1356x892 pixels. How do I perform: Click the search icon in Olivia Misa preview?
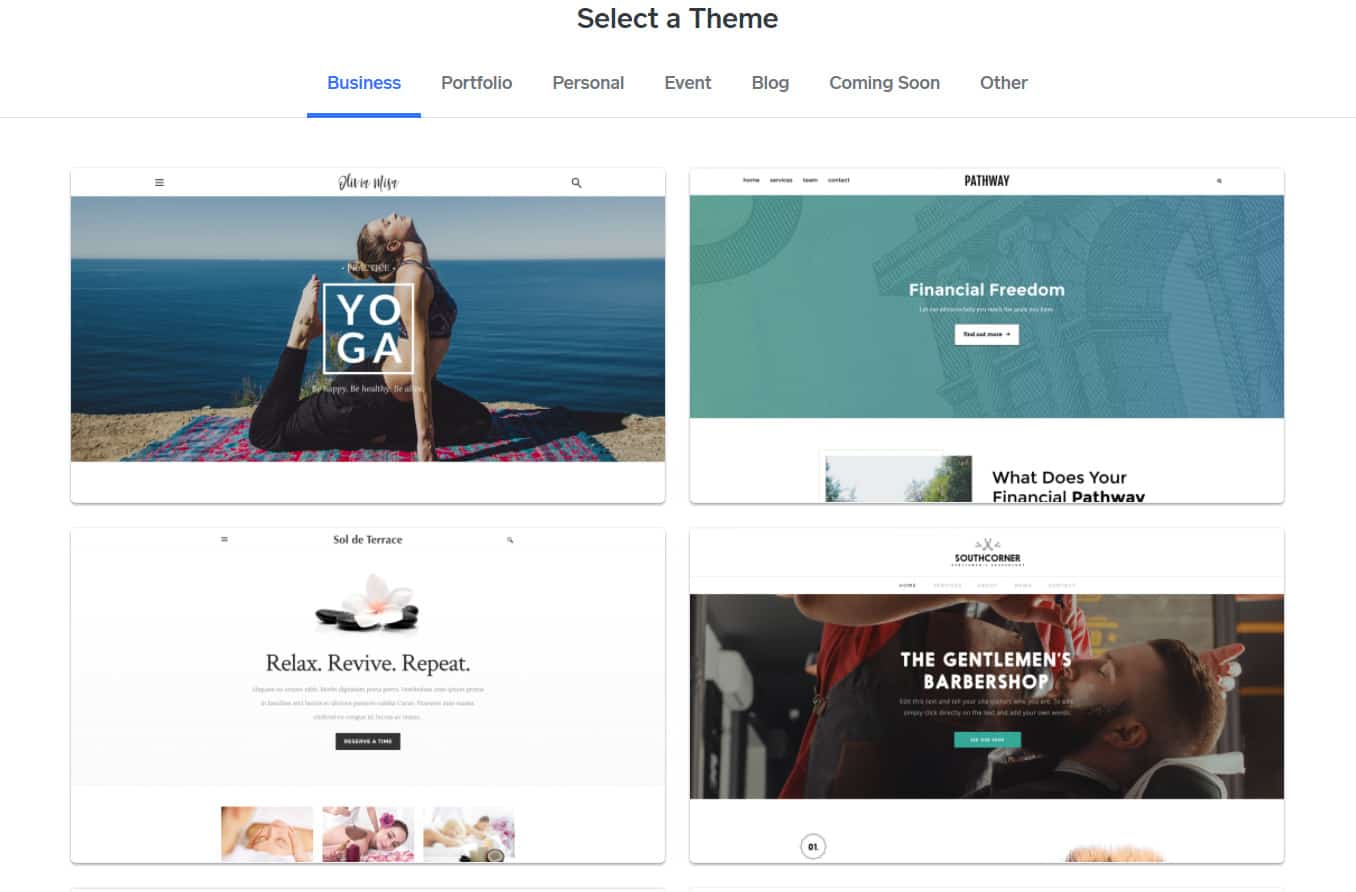pos(576,182)
